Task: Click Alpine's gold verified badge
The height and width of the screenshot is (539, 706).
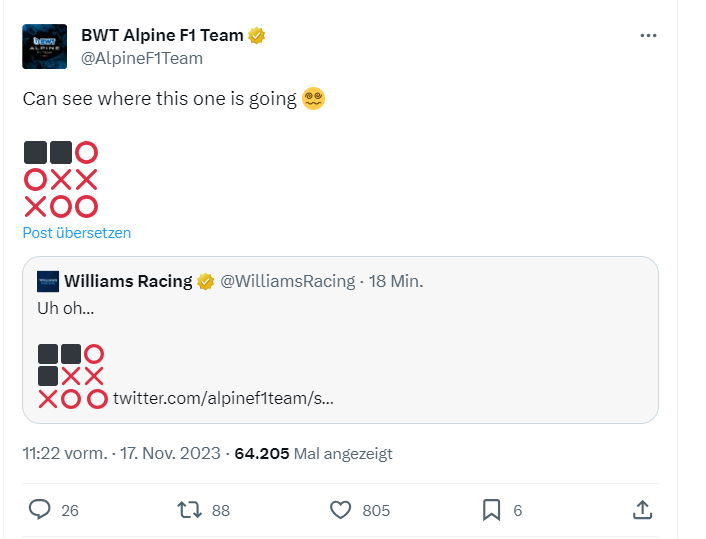Action: [x=257, y=36]
